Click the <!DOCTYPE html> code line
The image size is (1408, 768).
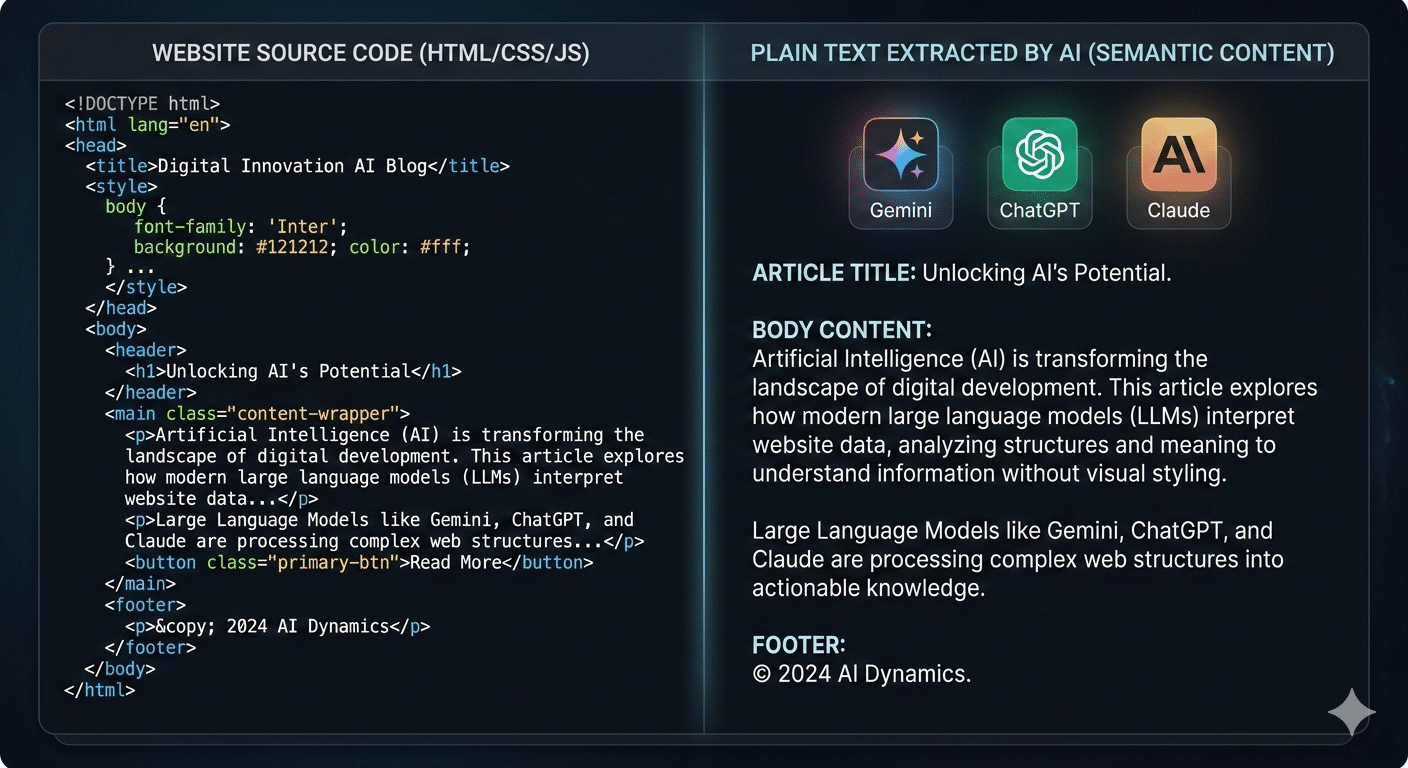[143, 103]
